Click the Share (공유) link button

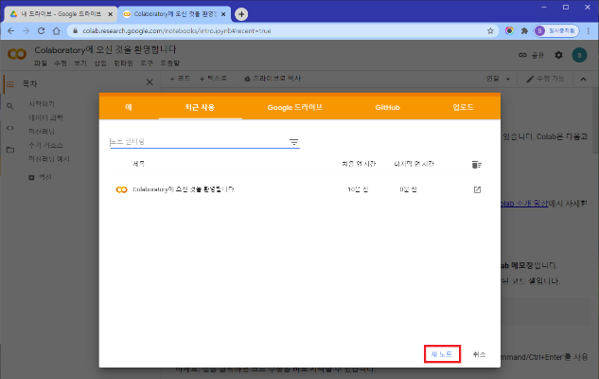click(x=531, y=55)
